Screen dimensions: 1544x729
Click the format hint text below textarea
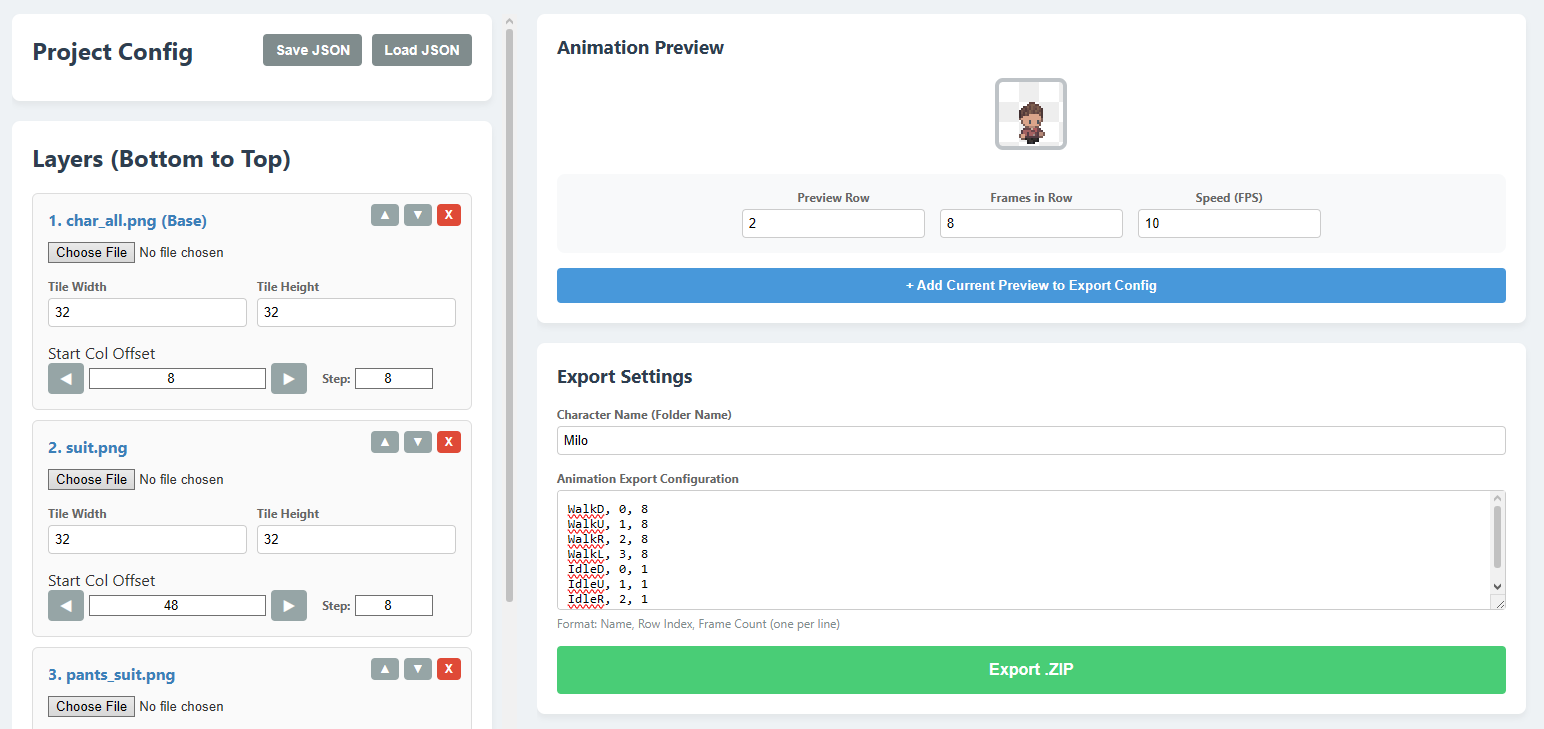point(698,624)
